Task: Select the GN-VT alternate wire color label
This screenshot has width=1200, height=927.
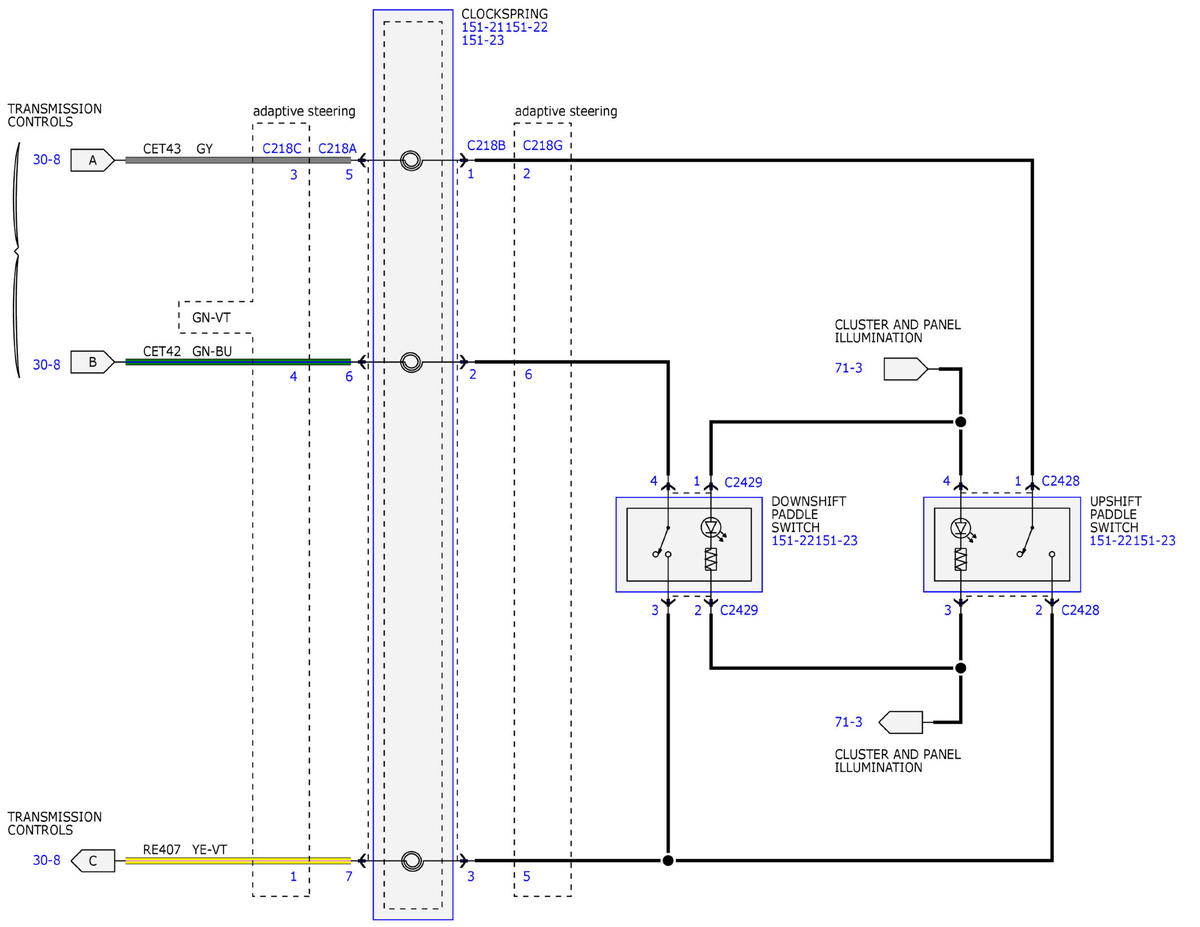Action: point(212,318)
